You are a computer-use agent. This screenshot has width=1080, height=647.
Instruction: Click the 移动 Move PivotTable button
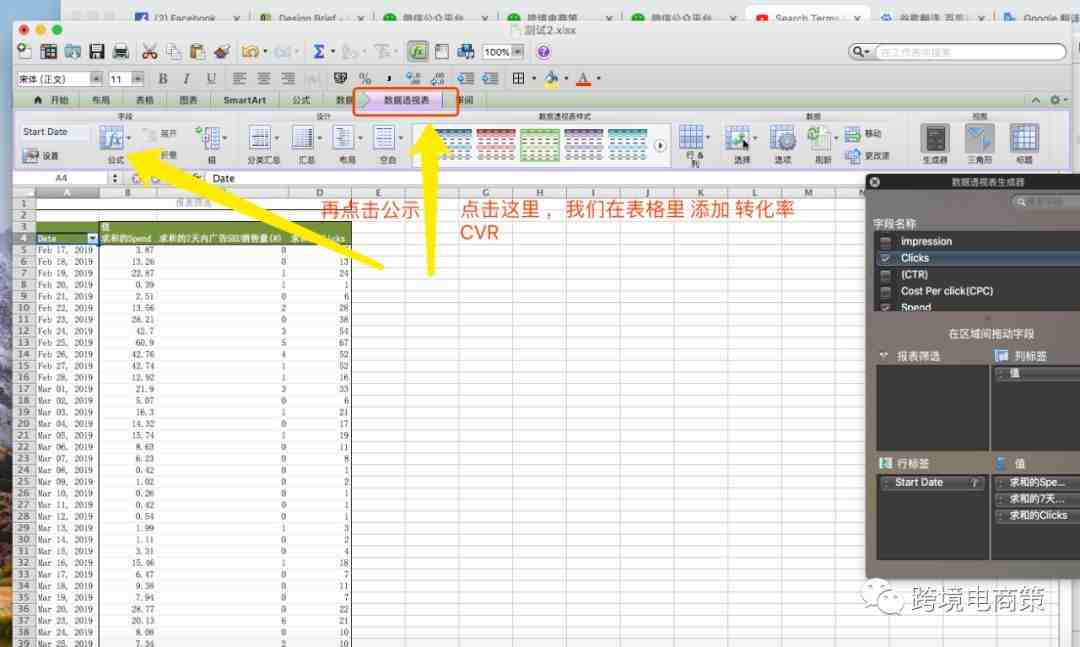[863, 134]
